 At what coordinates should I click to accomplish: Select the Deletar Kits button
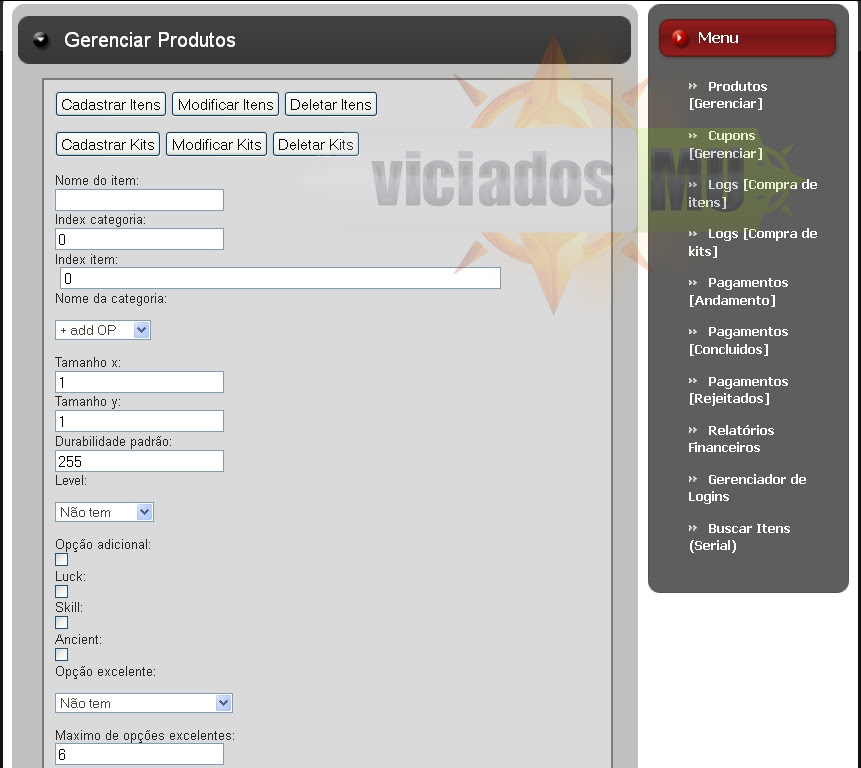316,144
